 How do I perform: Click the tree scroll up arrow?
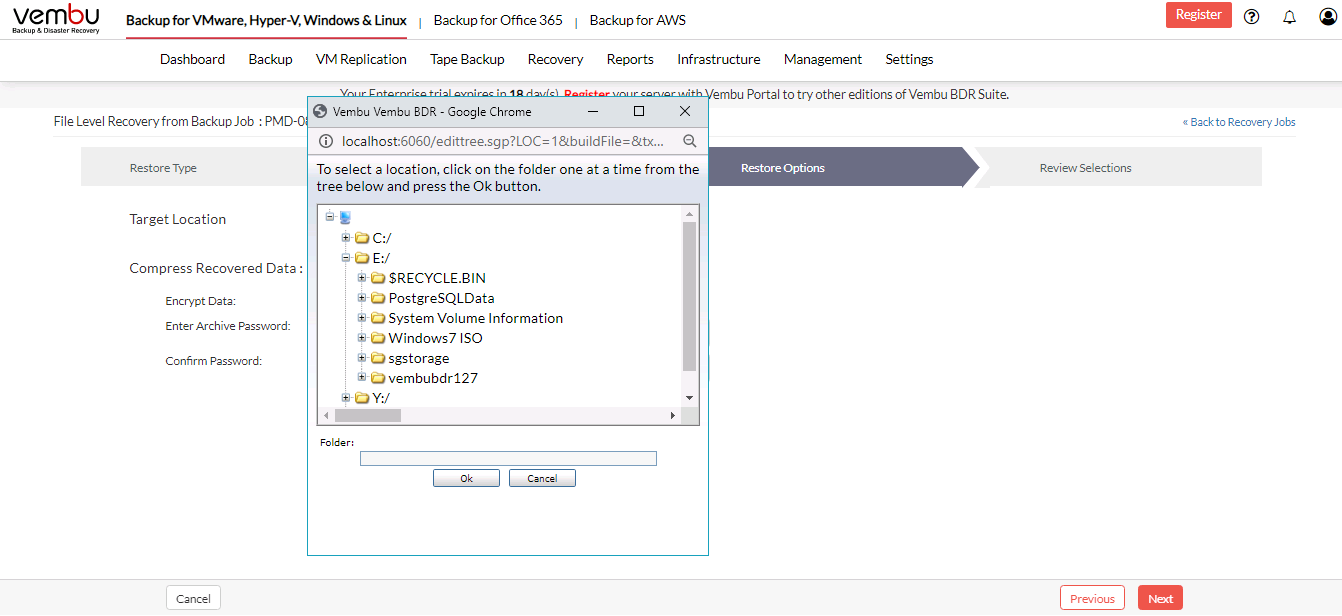(689, 214)
